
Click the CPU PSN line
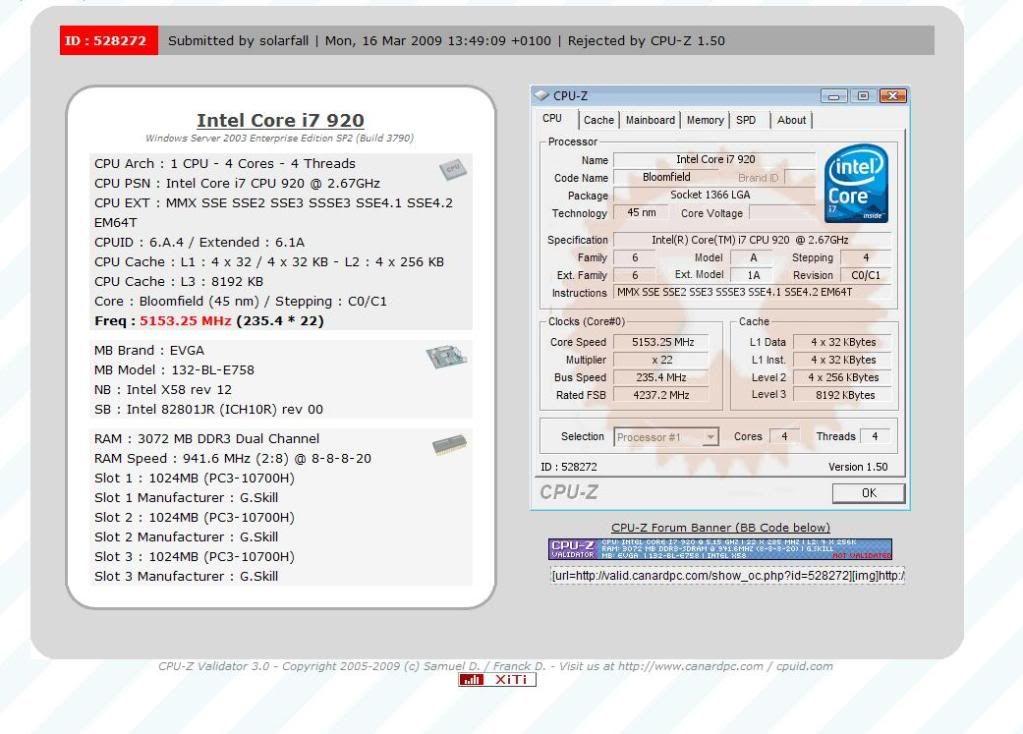tap(237, 183)
